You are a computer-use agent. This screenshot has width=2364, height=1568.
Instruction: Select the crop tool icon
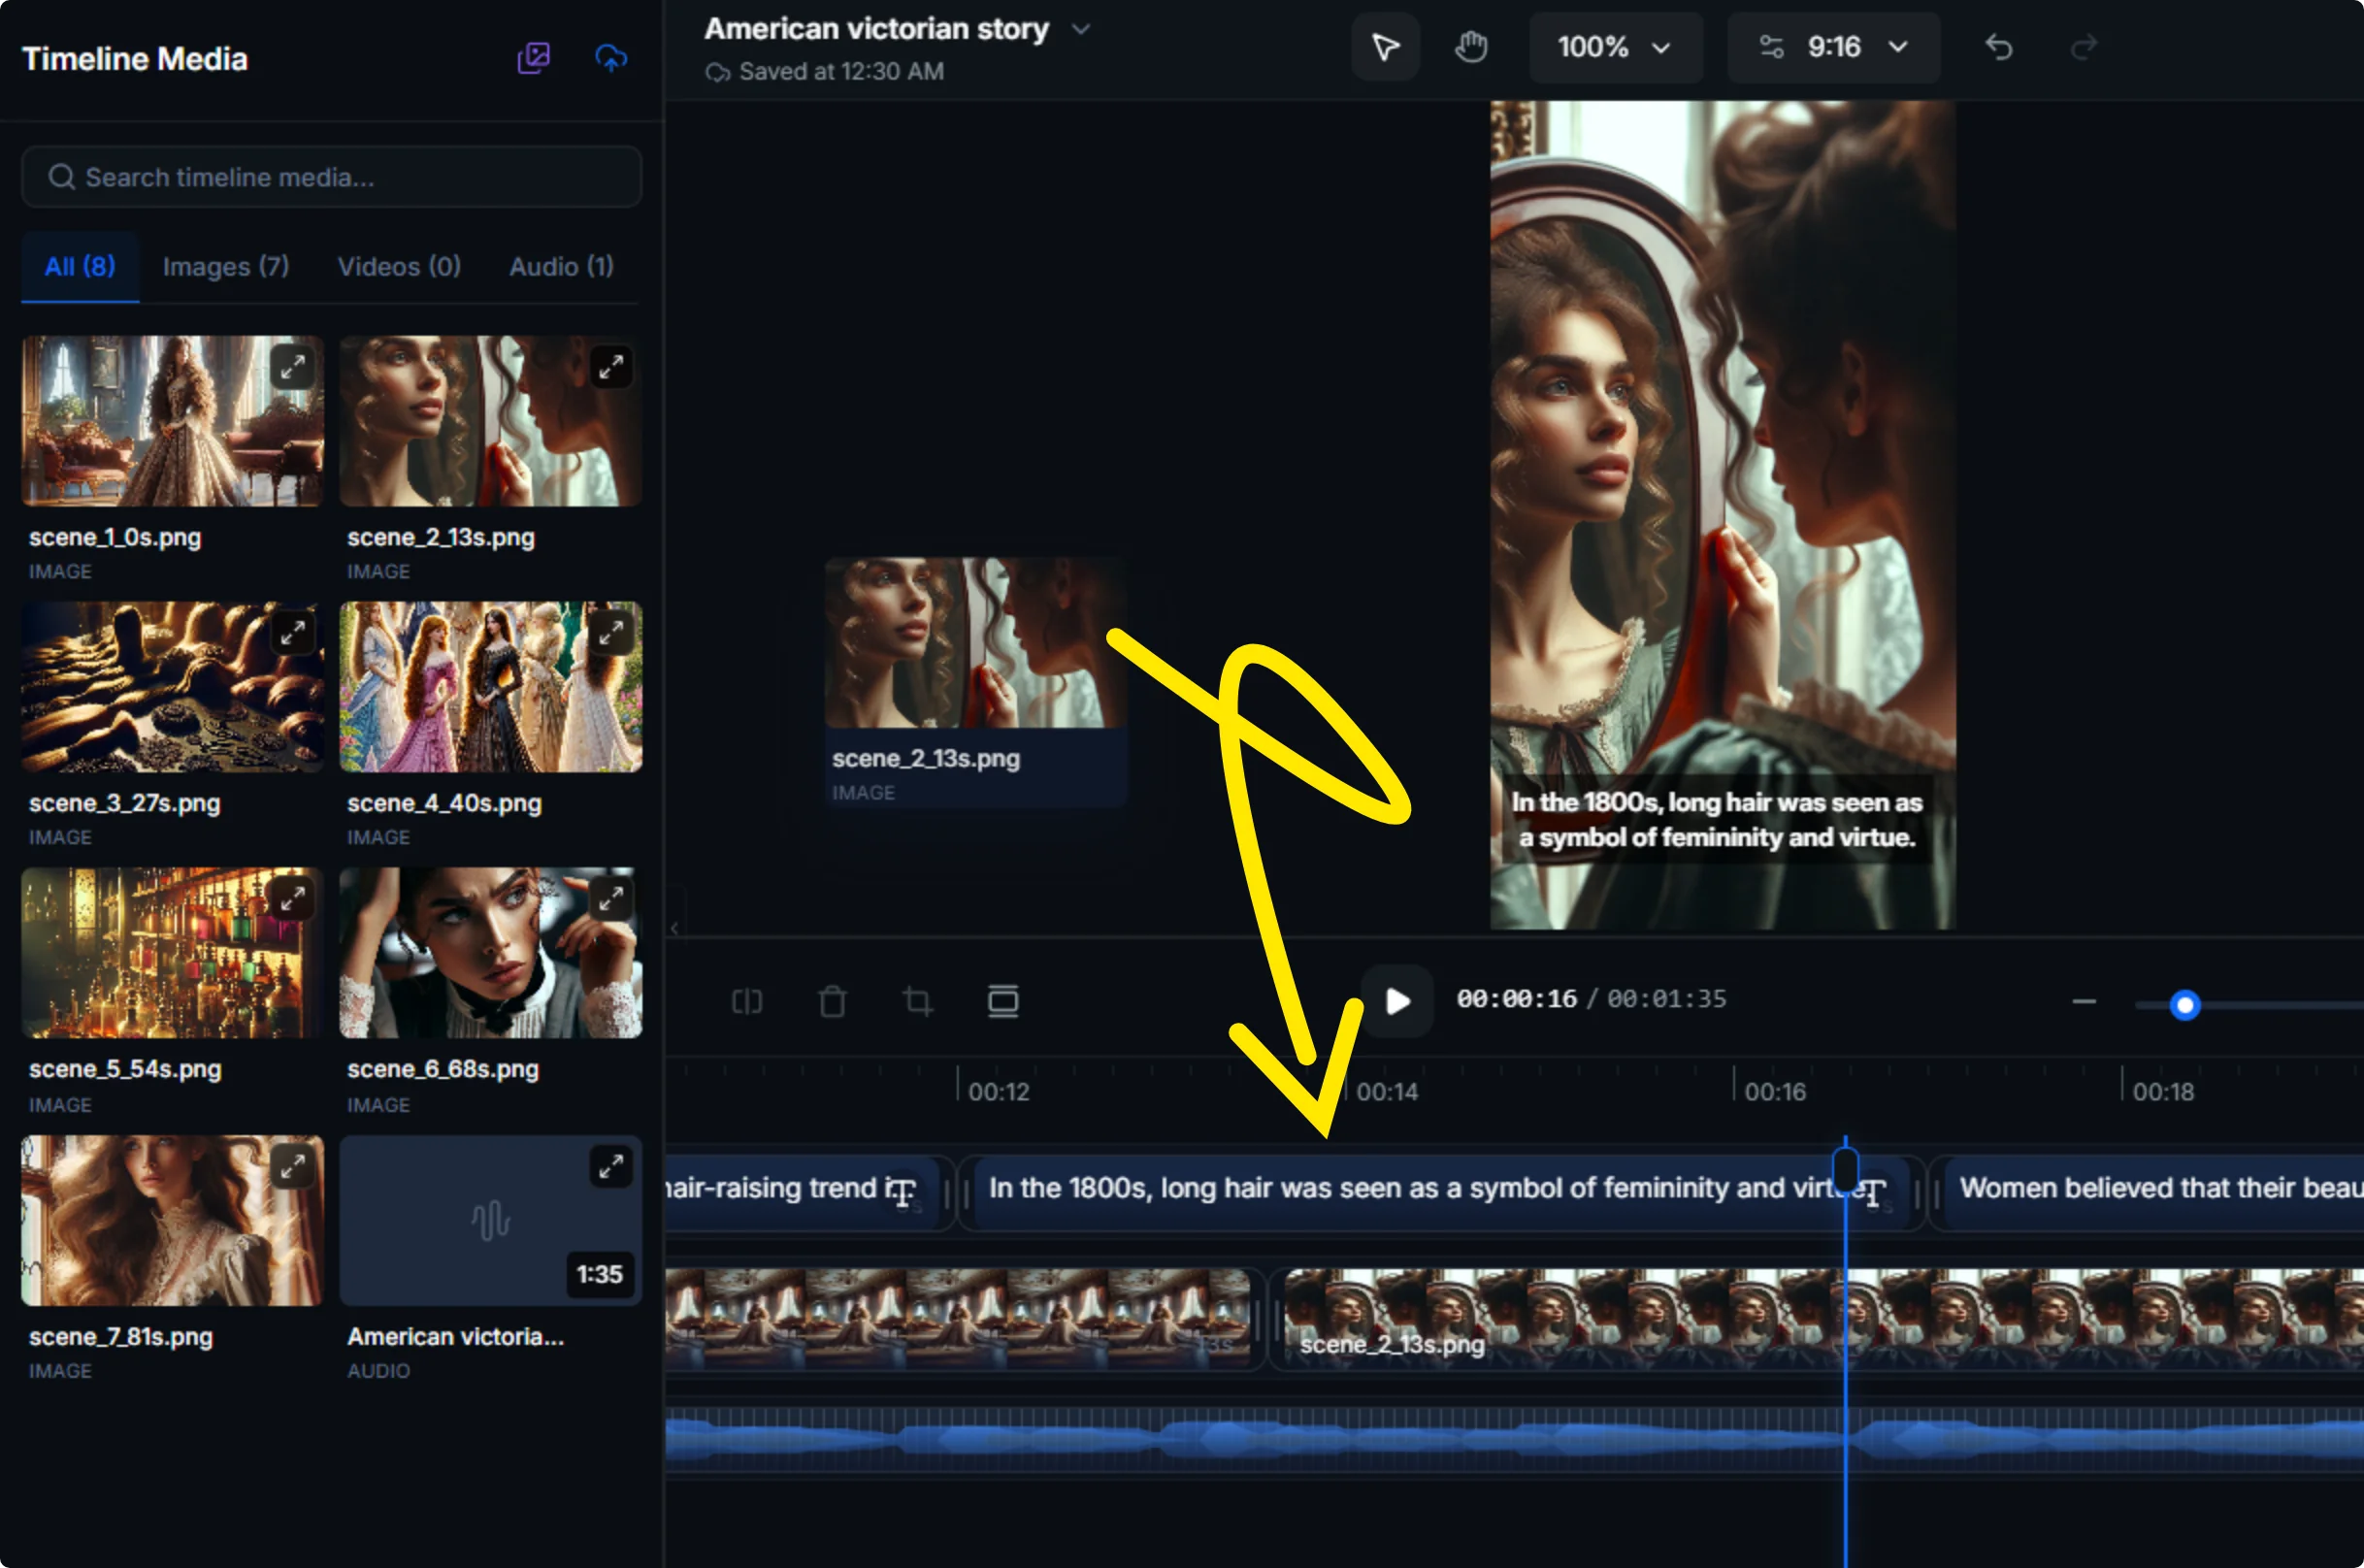(x=917, y=1001)
